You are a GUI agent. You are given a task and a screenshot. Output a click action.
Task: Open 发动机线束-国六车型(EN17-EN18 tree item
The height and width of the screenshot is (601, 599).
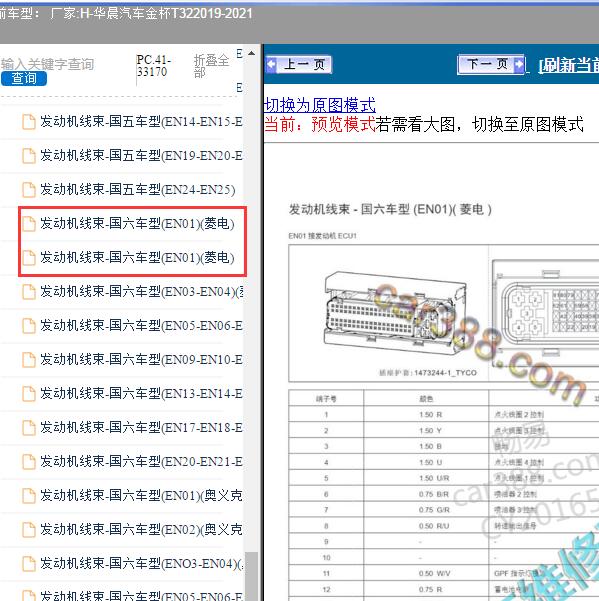pyautogui.click(x=141, y=427)
